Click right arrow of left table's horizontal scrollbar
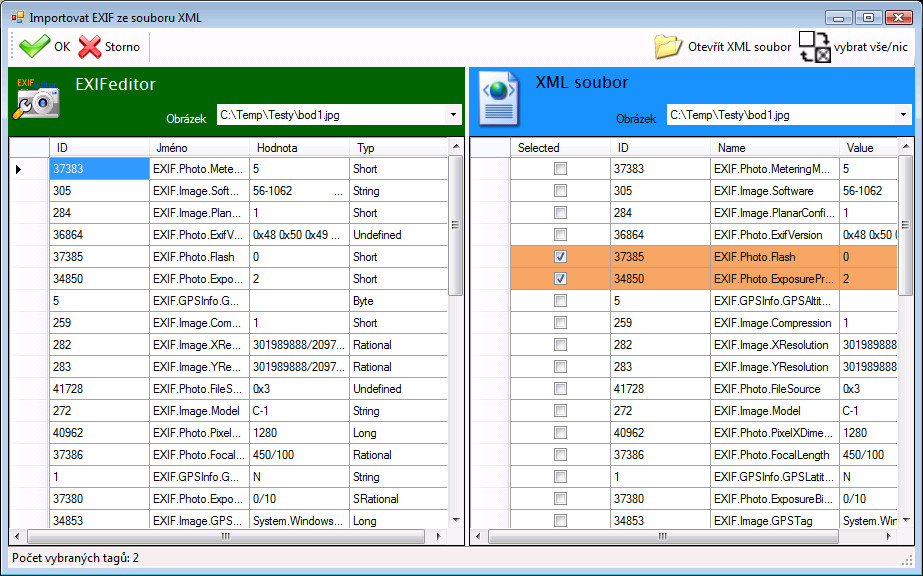 click(439, 537)
